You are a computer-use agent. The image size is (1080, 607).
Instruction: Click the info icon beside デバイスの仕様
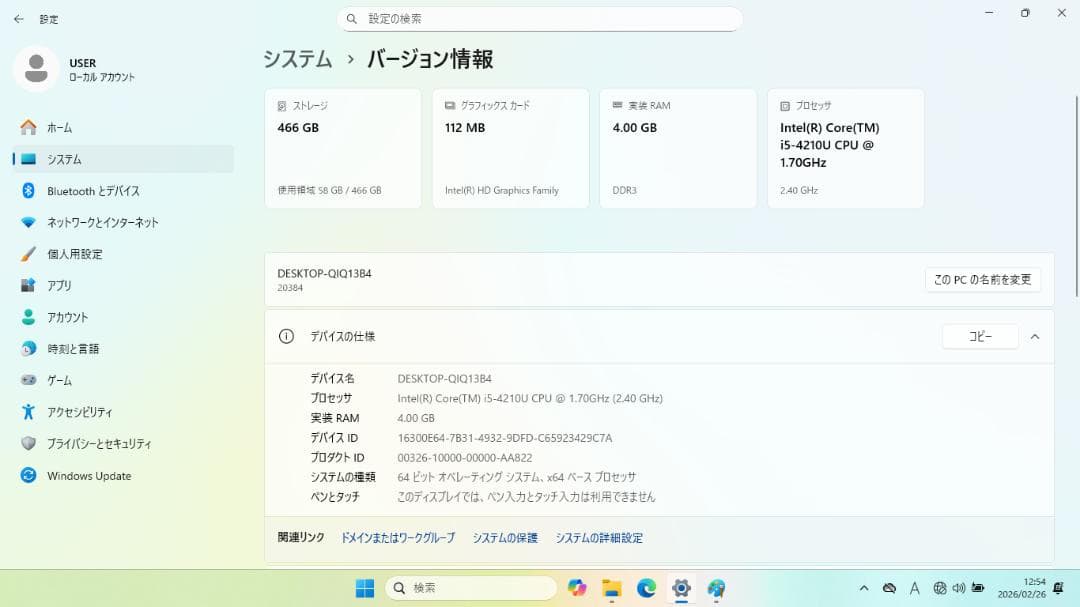286,336
